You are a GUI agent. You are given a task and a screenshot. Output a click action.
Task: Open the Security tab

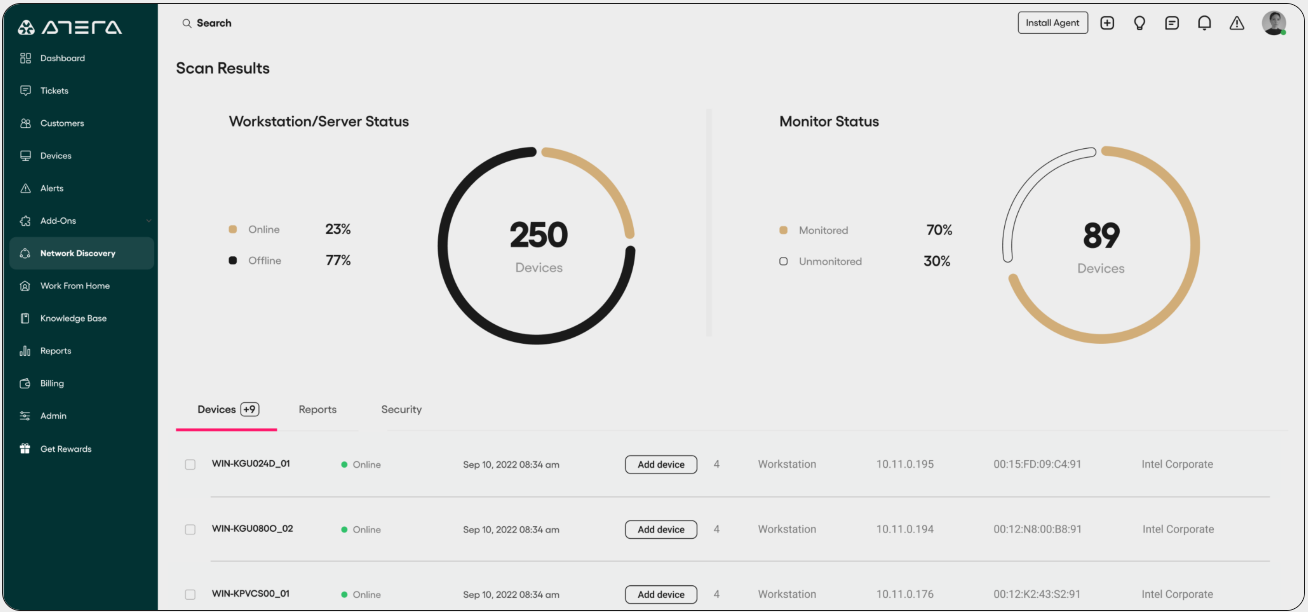(401, 410)
